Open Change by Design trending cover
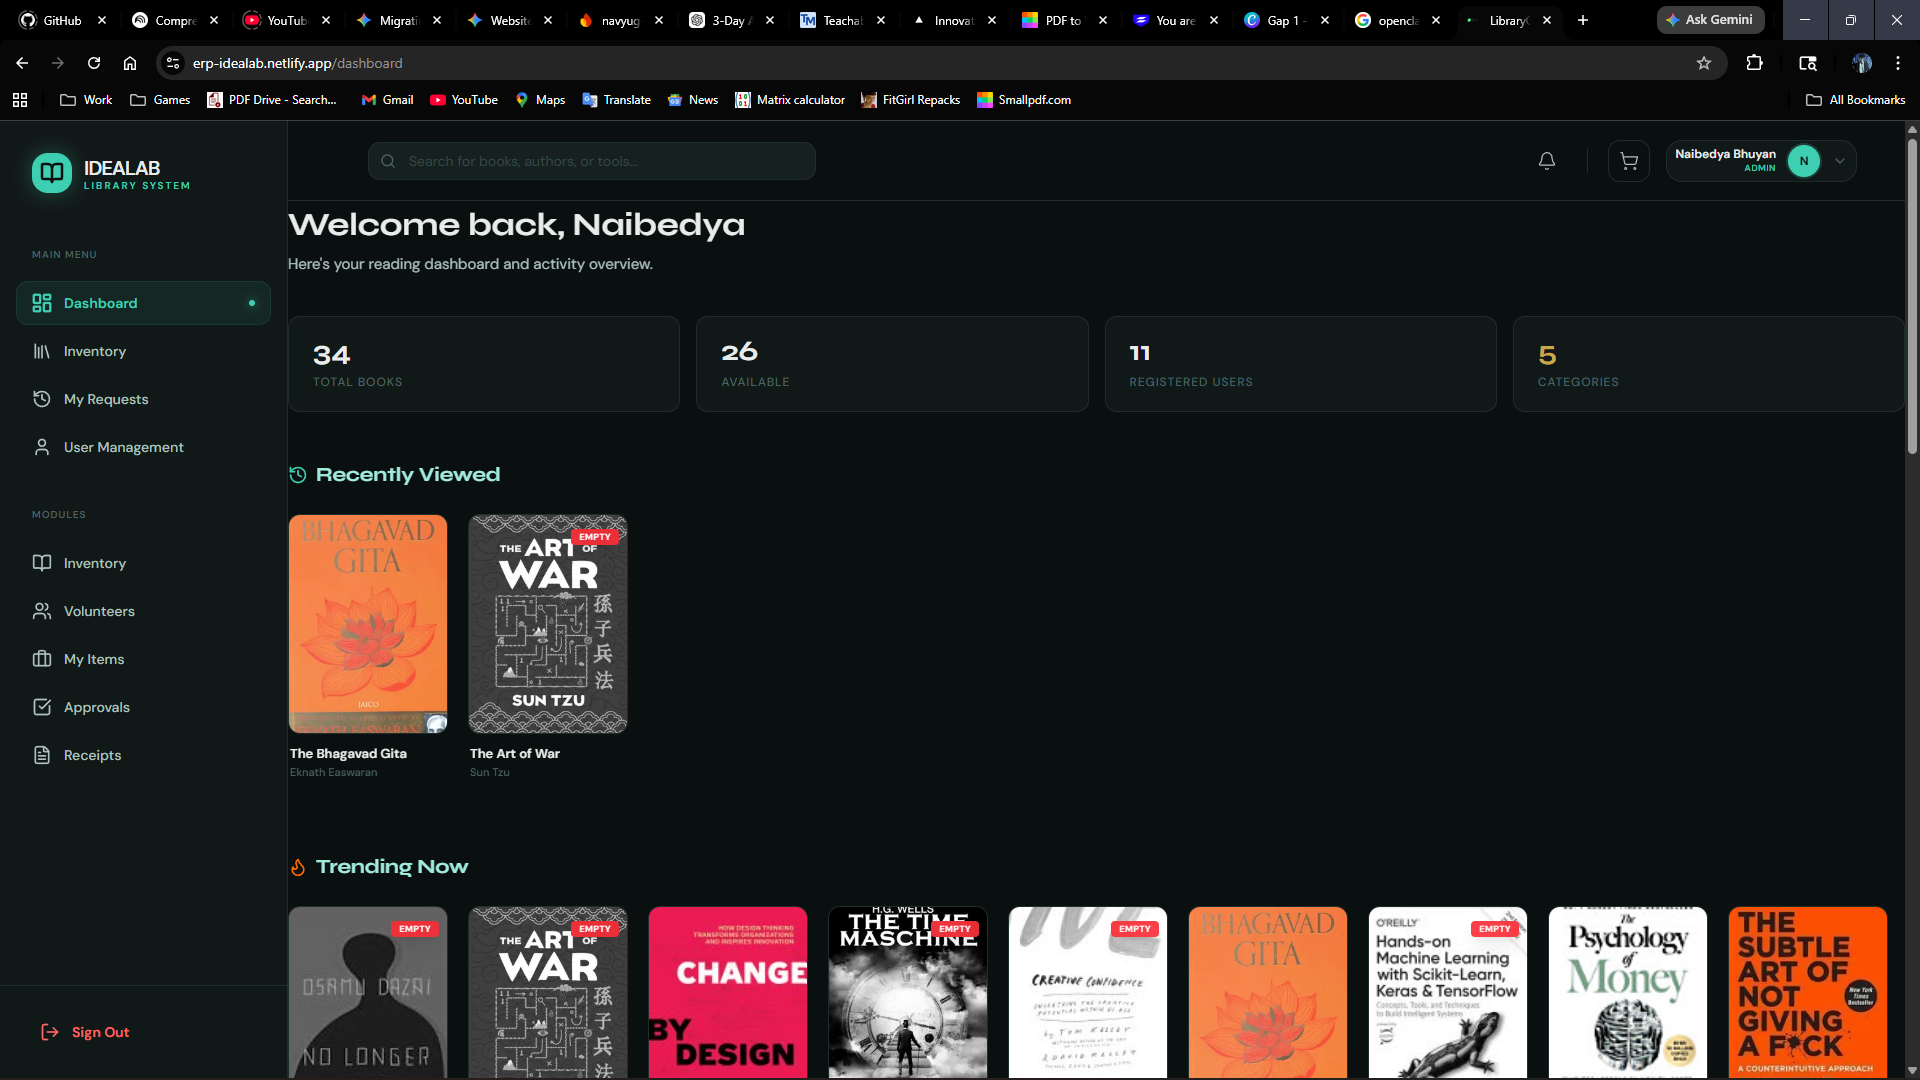 coord(728,992)
